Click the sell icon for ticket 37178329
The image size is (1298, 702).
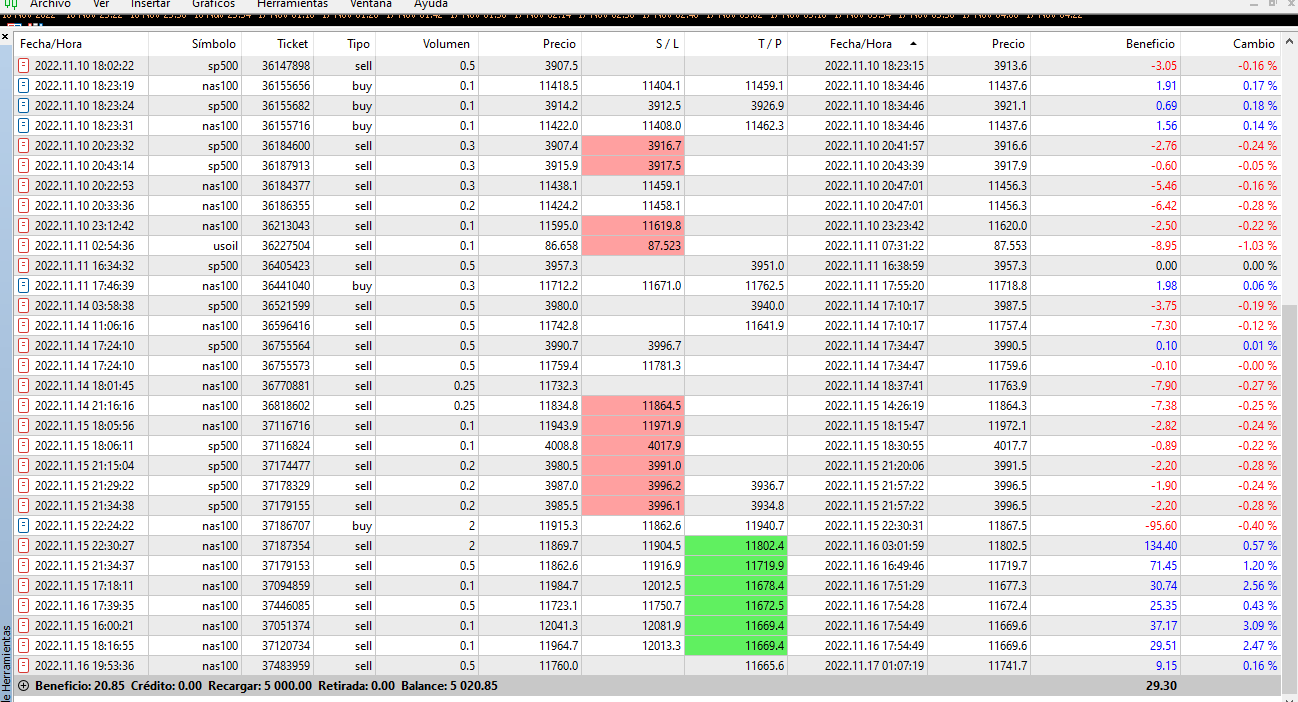coord(24,486)
